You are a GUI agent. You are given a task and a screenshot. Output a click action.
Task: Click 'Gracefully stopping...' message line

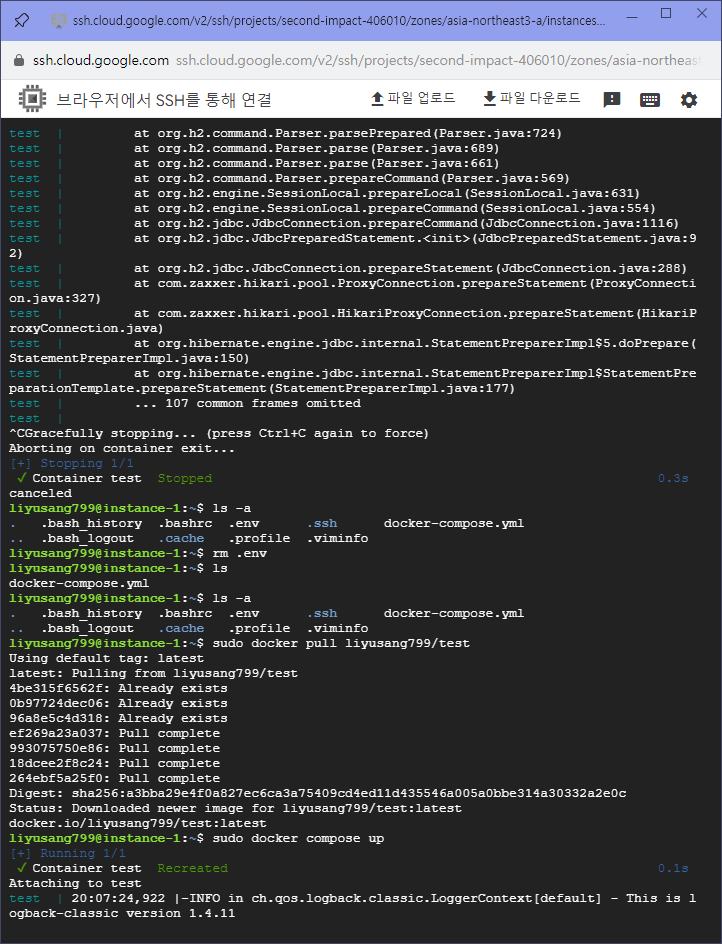pos(219,433)
